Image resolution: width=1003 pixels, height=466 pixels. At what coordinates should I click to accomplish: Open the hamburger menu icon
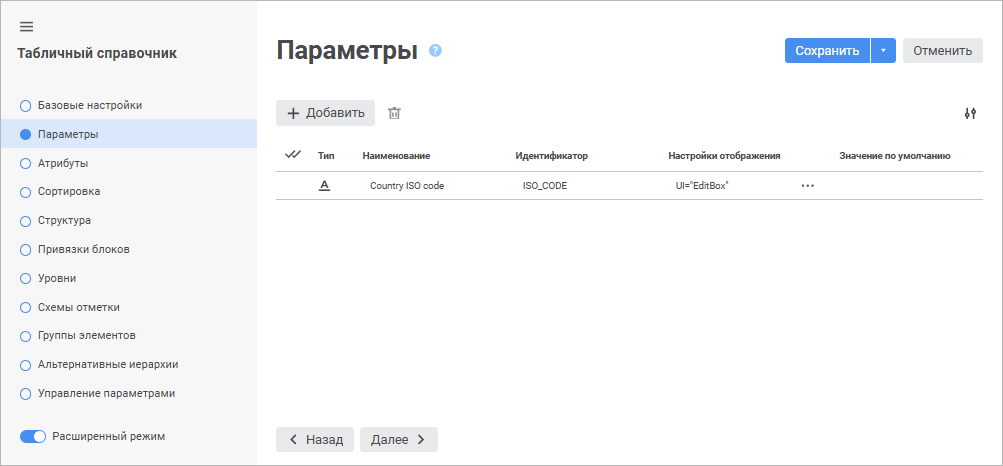[x=26, y=27]
